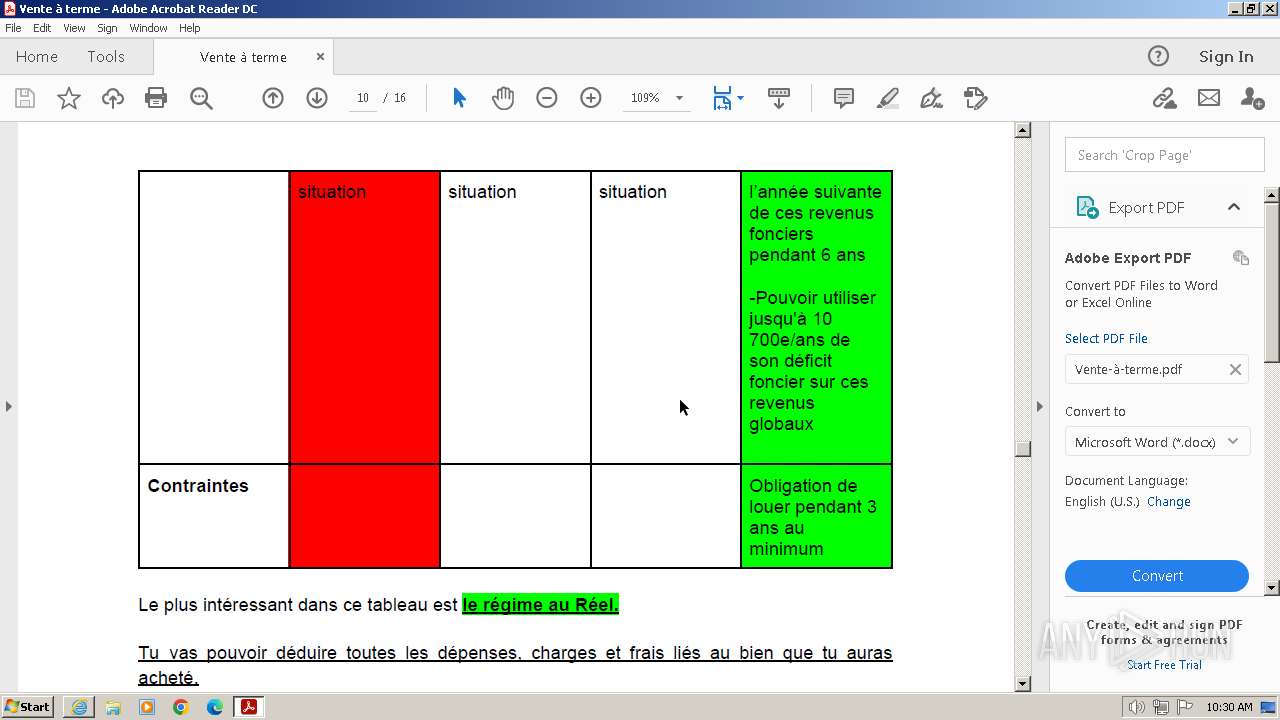Image resolution: width=1280 pixels, height=720 pixels.
Task: Click the Save file icon
Action: click(x=25, y=98)
